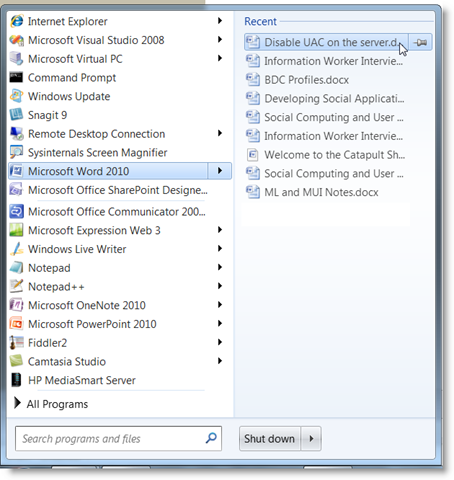Click the Shut down button
This screenshot has width=454, height=480.
(270, 438)
